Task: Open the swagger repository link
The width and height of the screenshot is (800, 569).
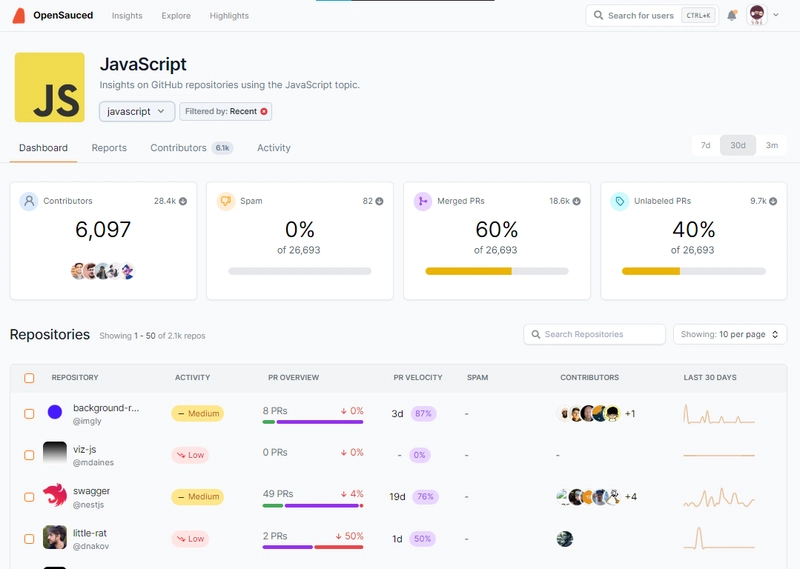Action: [x=91, y=491]
